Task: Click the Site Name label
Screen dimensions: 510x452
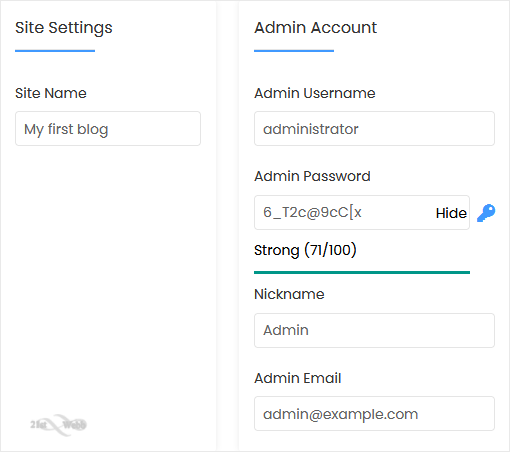Action: (51, 93)
